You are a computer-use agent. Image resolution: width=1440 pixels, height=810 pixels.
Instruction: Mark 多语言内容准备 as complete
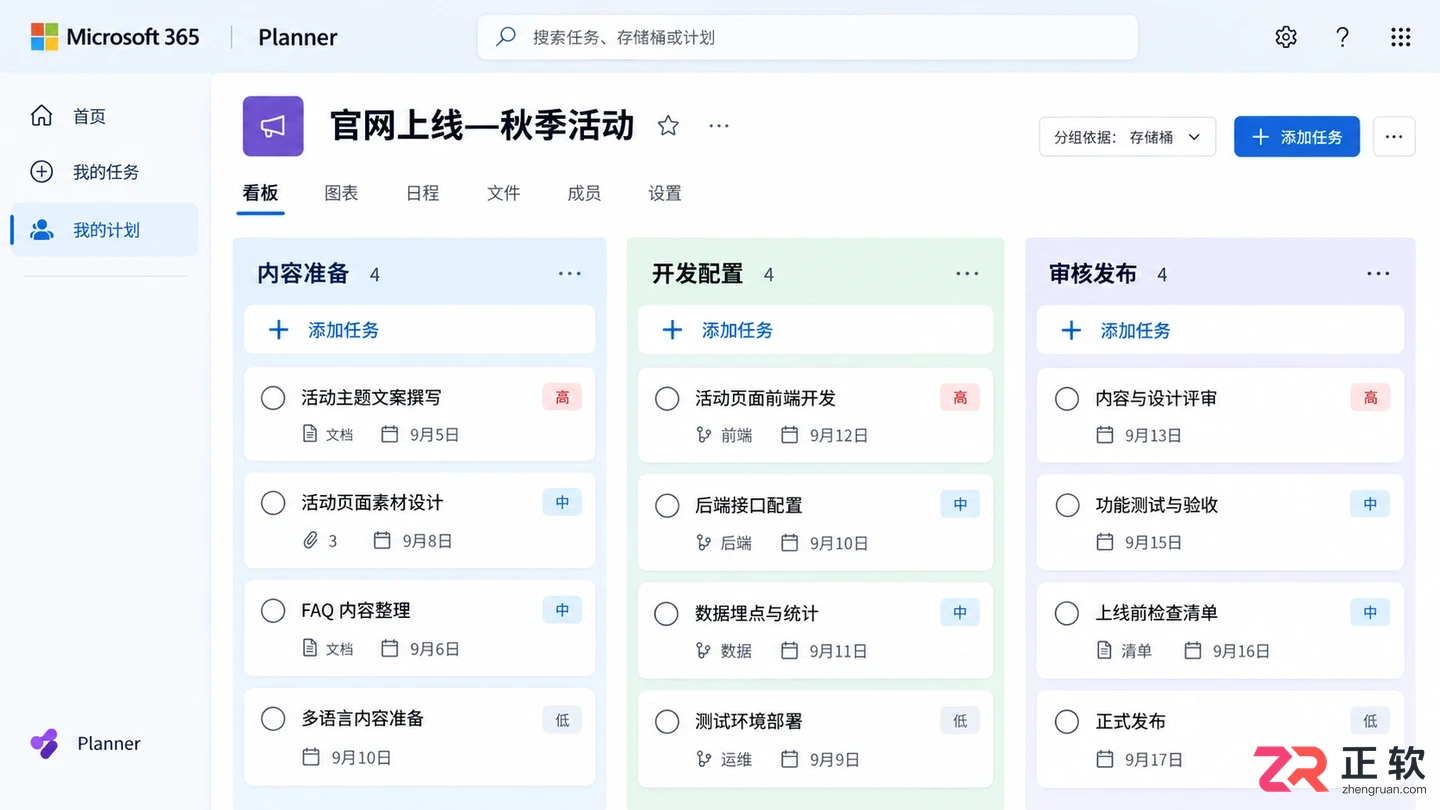(x=273, y=718)
